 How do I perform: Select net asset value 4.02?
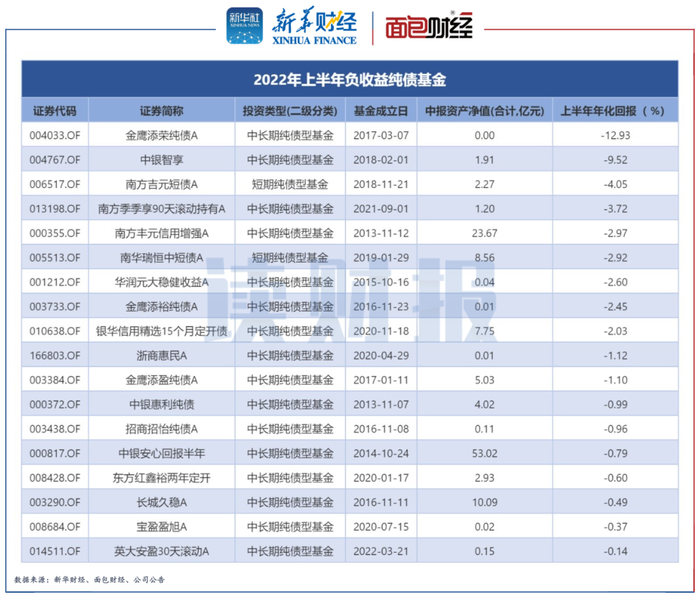point(484,405)
